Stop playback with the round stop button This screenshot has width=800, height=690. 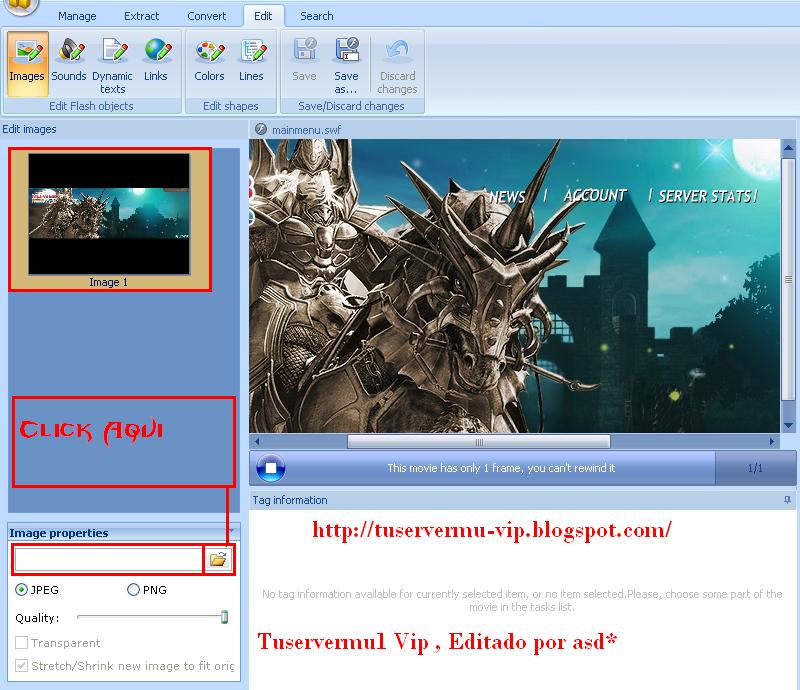coord(270,468)
